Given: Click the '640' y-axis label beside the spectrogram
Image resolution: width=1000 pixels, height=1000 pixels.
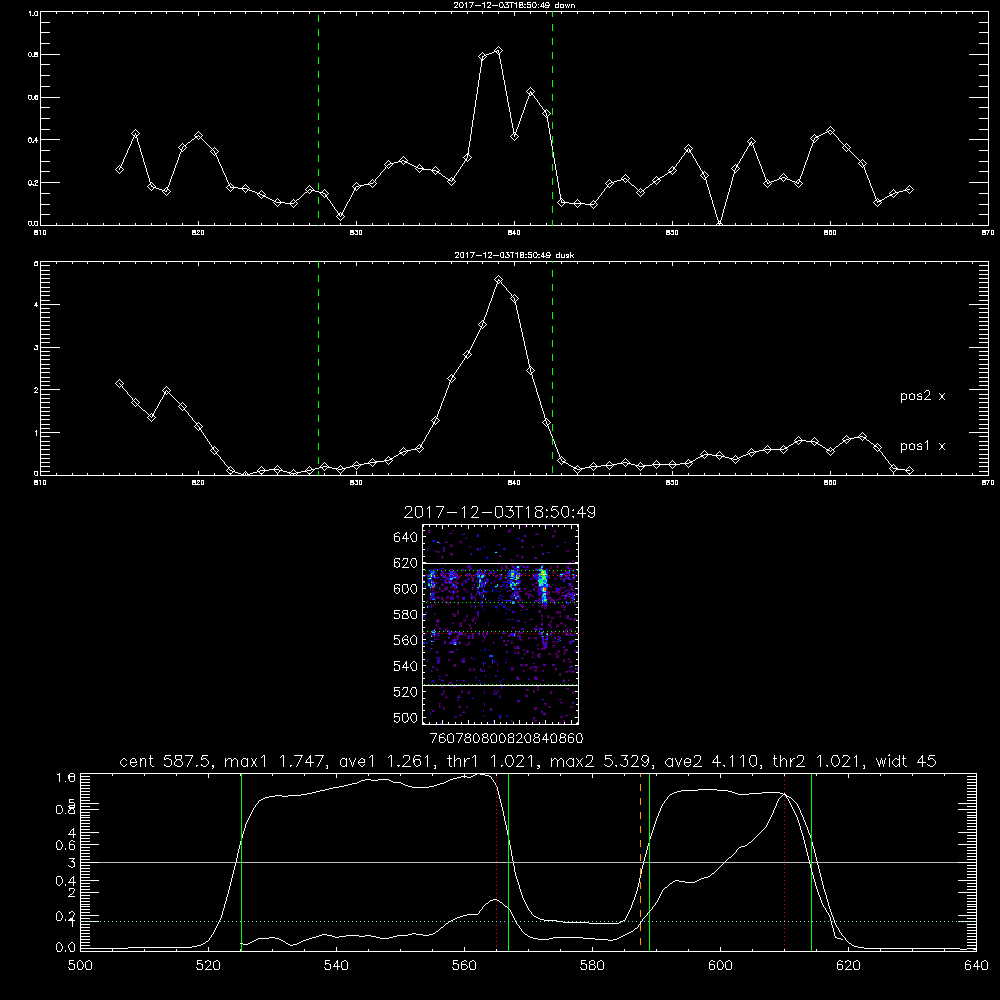Looking at the screenshot, I should (405, 537).
